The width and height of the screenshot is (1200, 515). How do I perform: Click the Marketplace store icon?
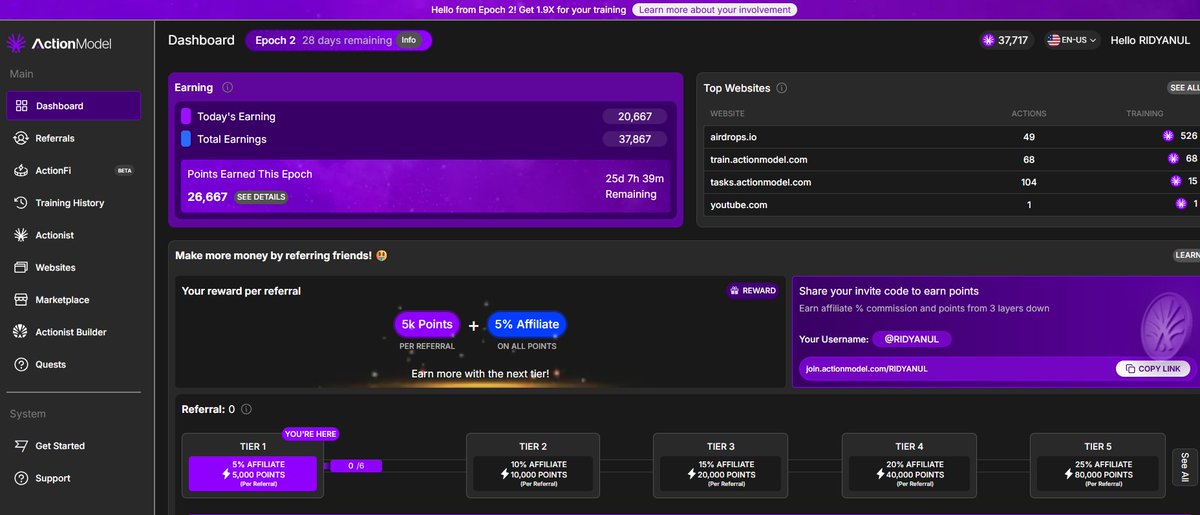(21, 300)
